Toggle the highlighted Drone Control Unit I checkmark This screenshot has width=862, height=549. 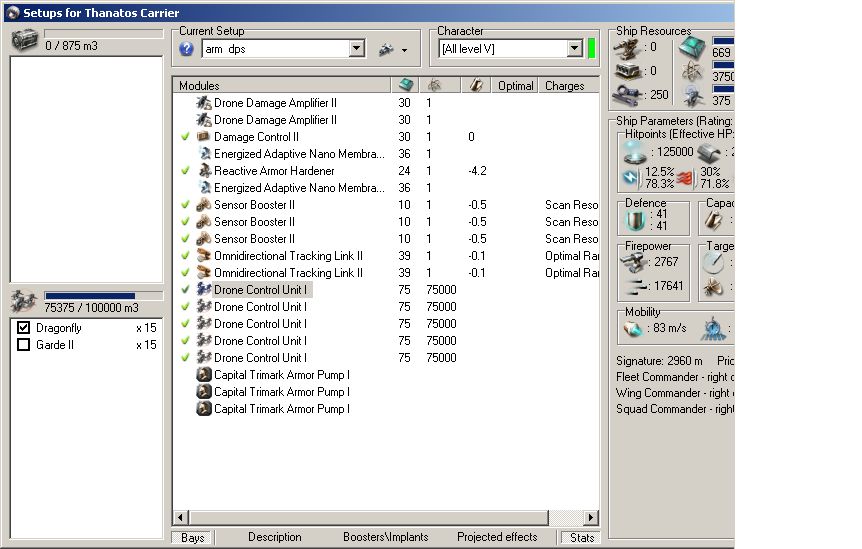coord(185,290)
